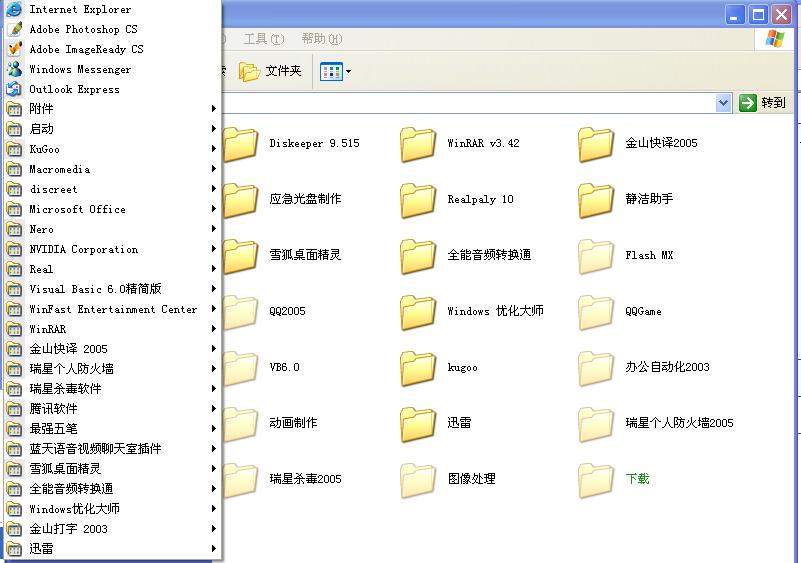Image resolution: width=801 pixels, height=563 pixels.
Task: Click the 转到 go button
Action: tap(762, 103)
